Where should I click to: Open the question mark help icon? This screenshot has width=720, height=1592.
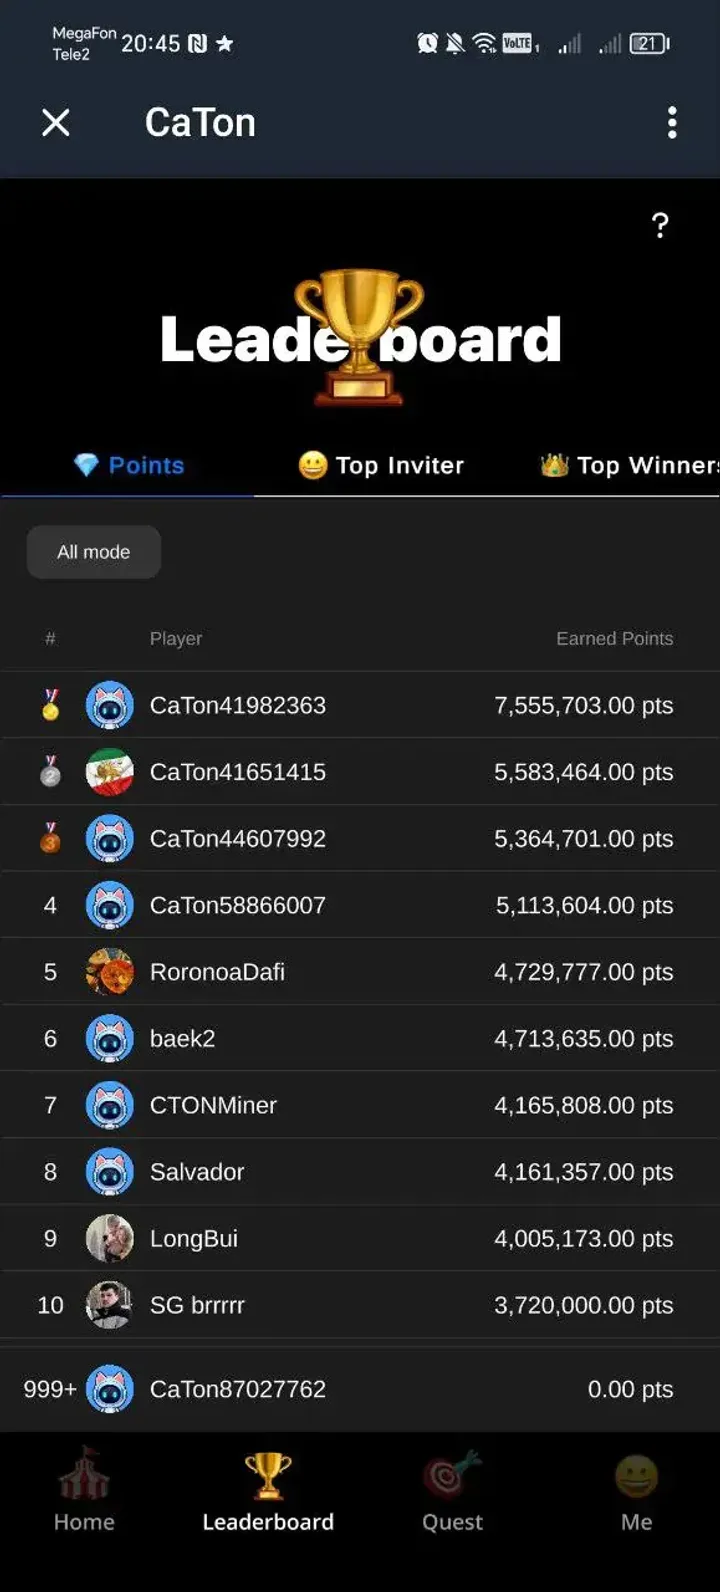(660, 226)
